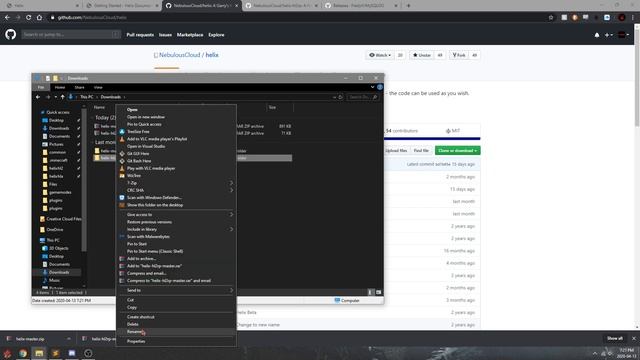Click GitHub notifications bell icon
640x360 pixels.
597,35
